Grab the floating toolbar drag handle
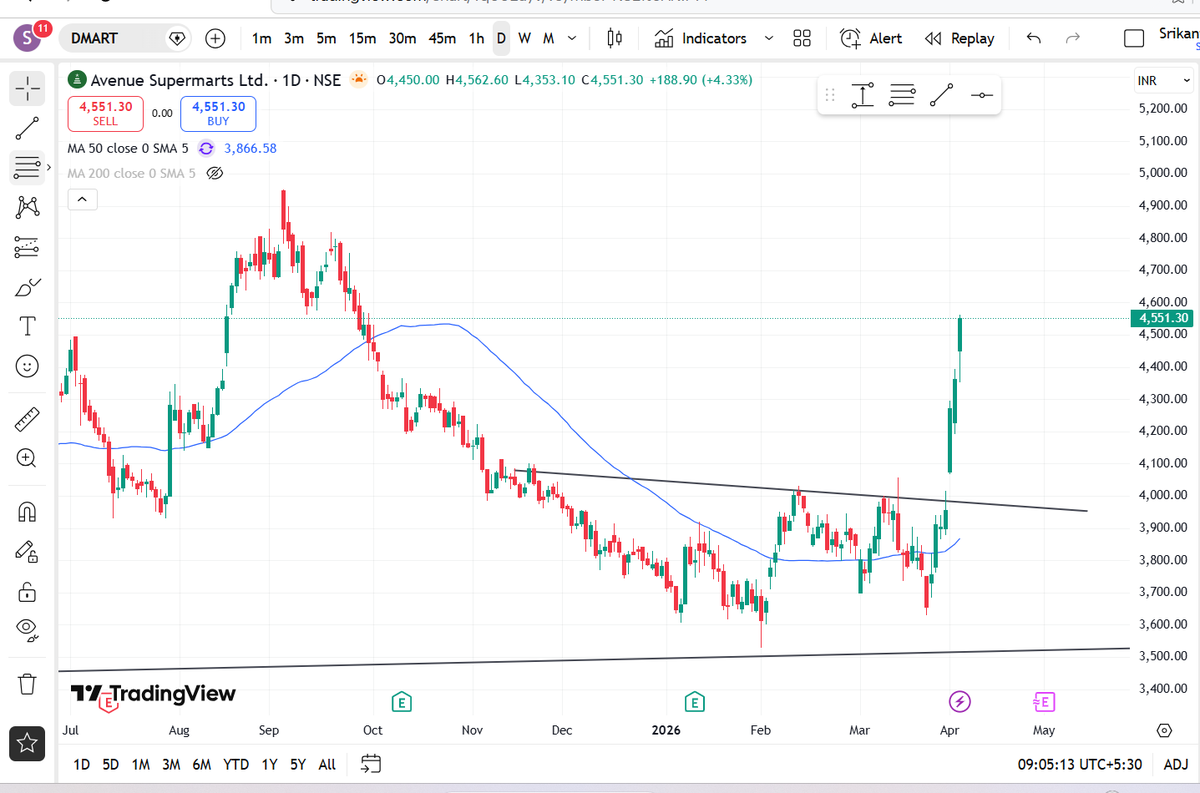The height and width of the screenshot is (793, 1200). [829, 95]
